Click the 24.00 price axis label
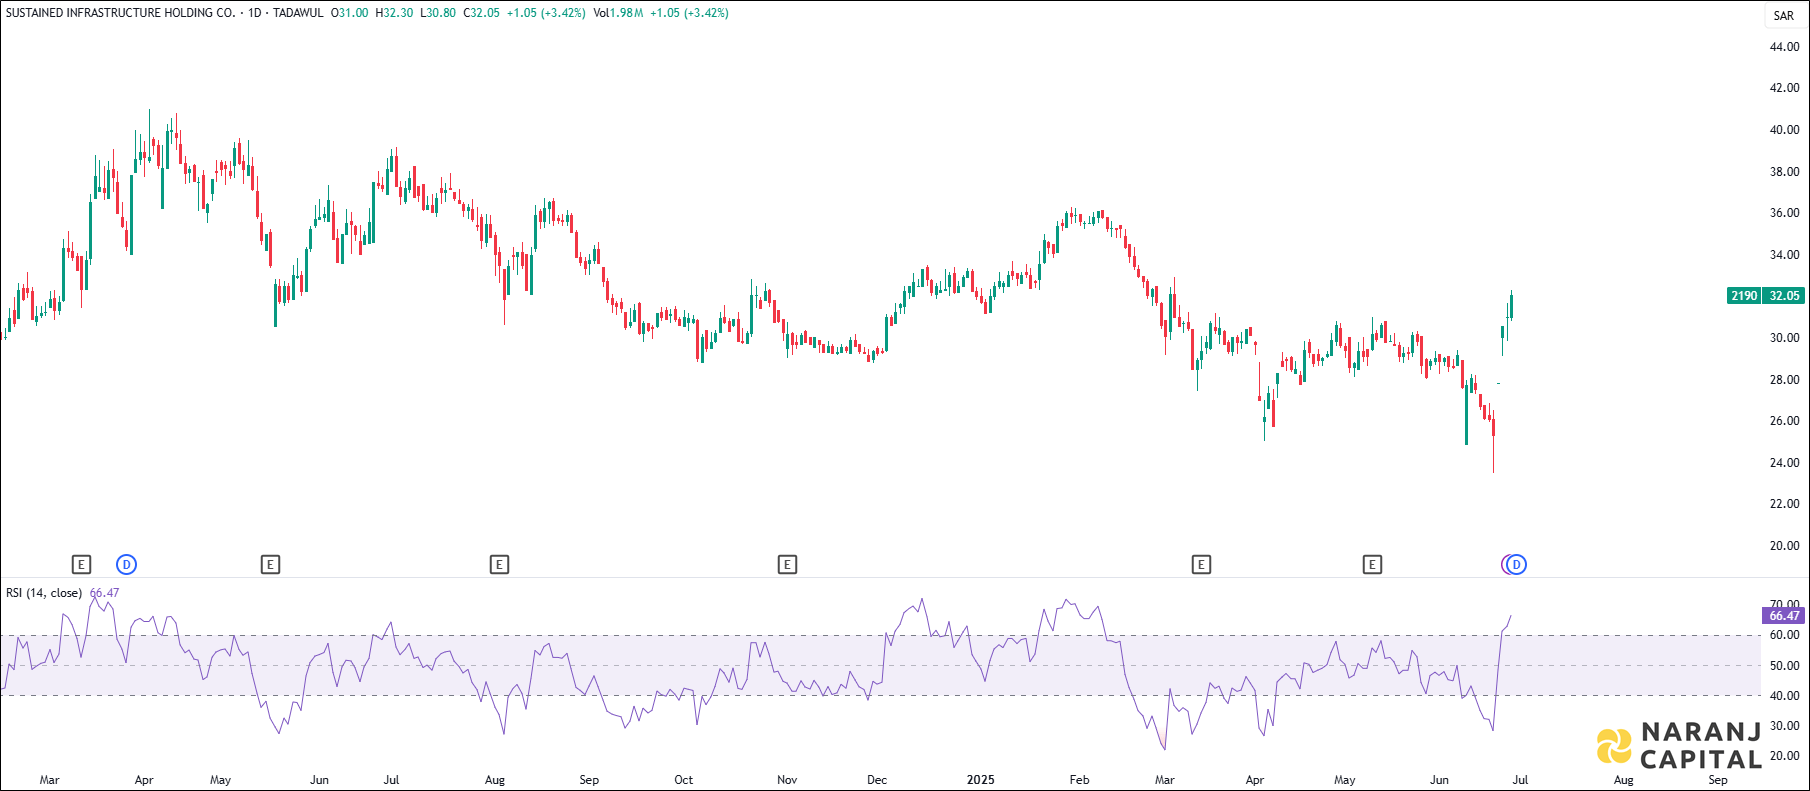This screenshot has height=791, width=1810. pos(1784,463)
